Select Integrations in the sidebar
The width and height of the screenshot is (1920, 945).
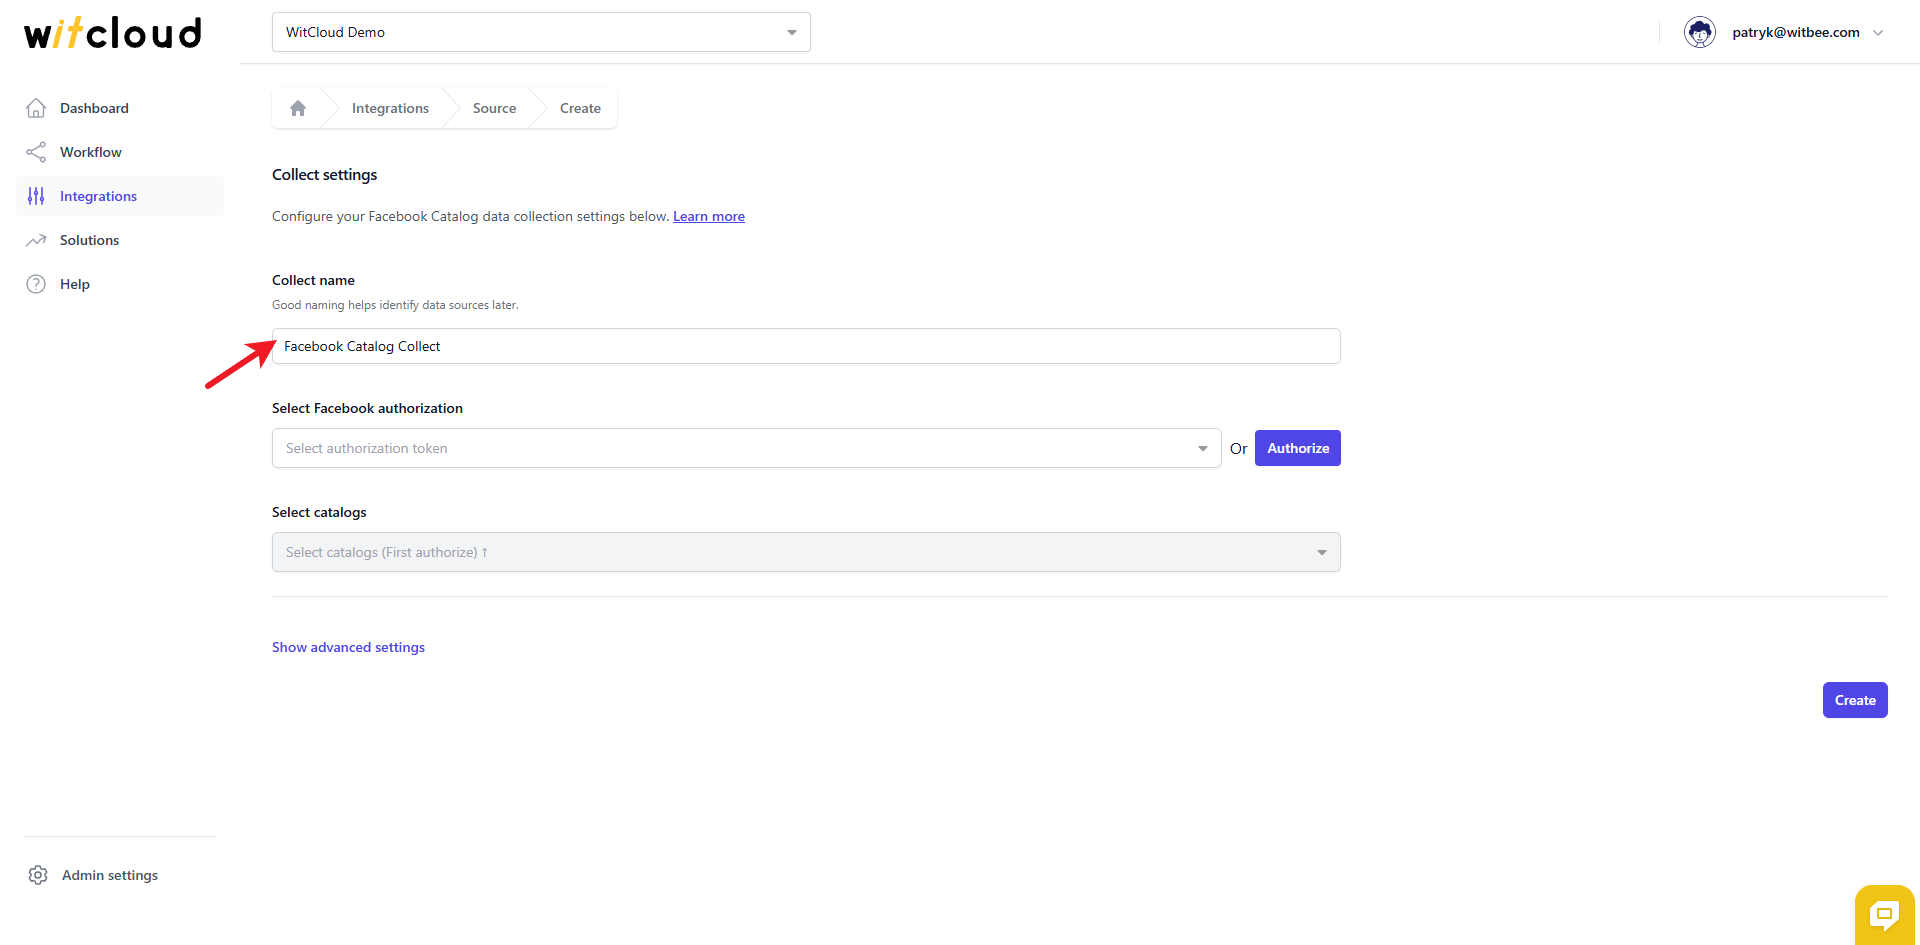[120, 196]
